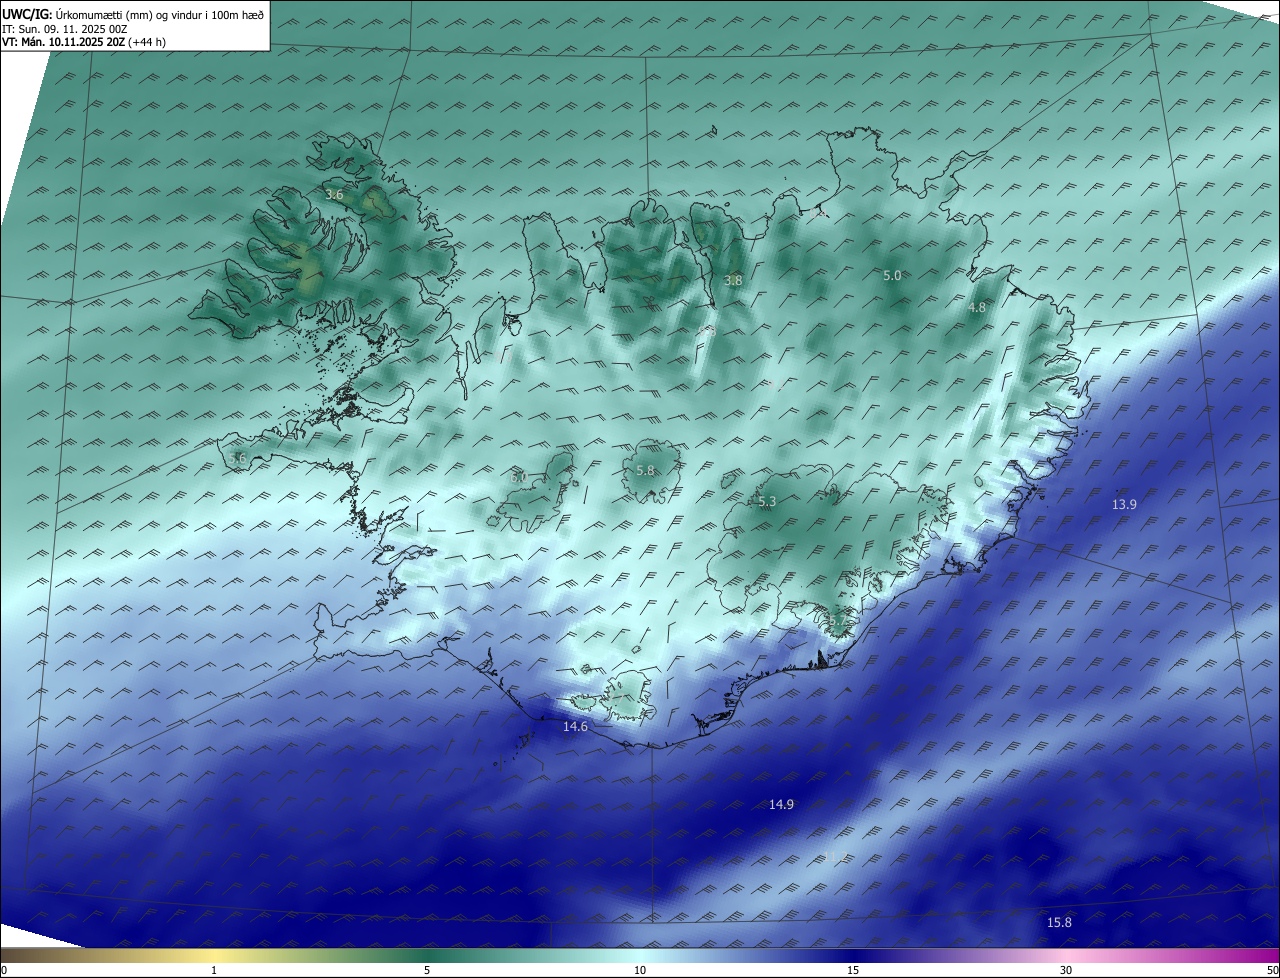The width and height of the screenshot is (1280, 978).
Task: Click the 14.6 value label on the south coast
Action: coord(575,727)
